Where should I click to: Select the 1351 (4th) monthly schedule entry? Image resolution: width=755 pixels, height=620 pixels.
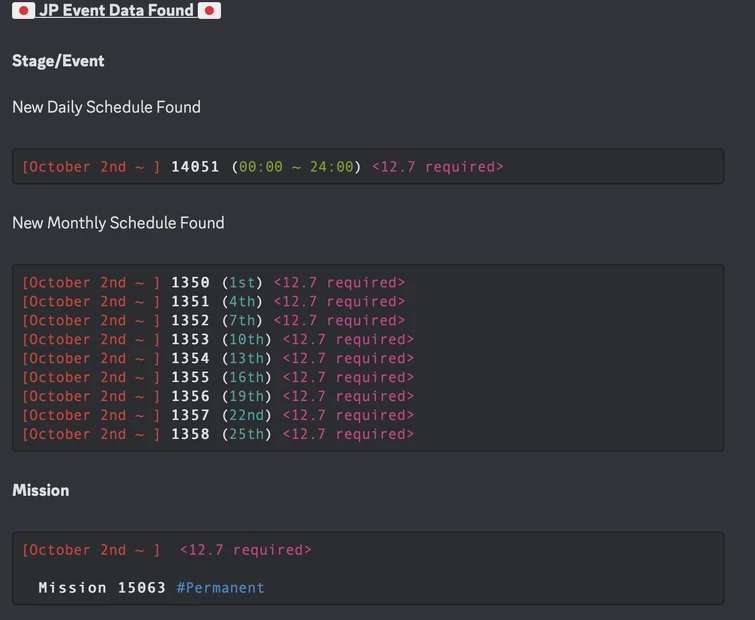[x=190, y=302]
